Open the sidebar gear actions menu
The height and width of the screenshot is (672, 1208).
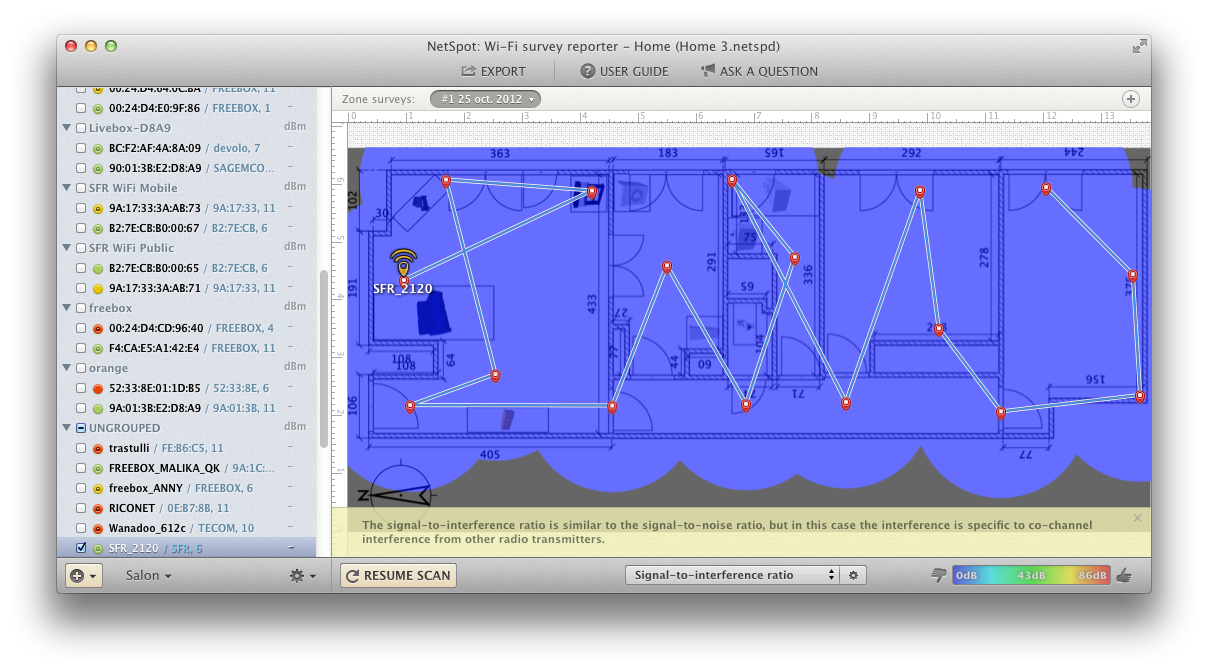[302, 576]
